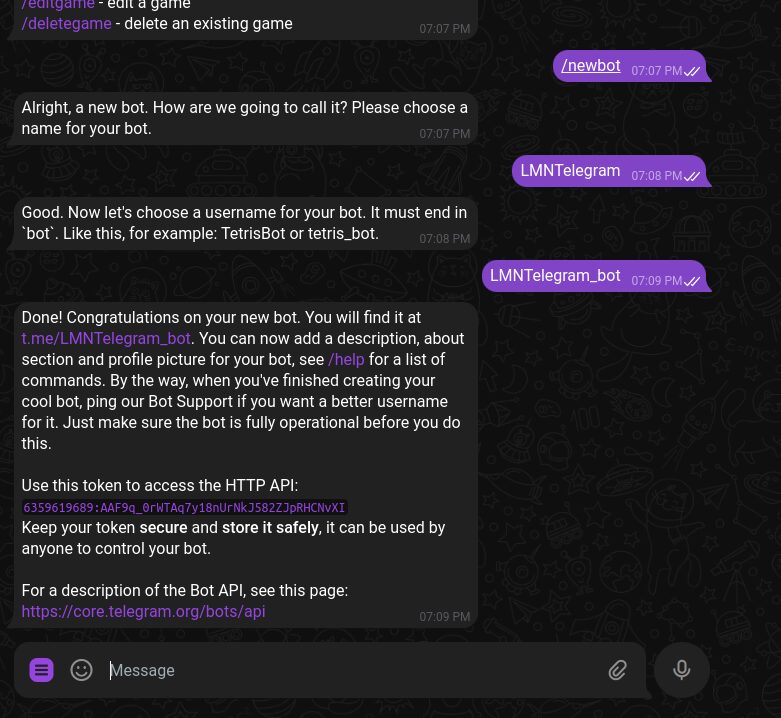Click read checkmarks on LMNTelegram_bot message

coord(692,281)
